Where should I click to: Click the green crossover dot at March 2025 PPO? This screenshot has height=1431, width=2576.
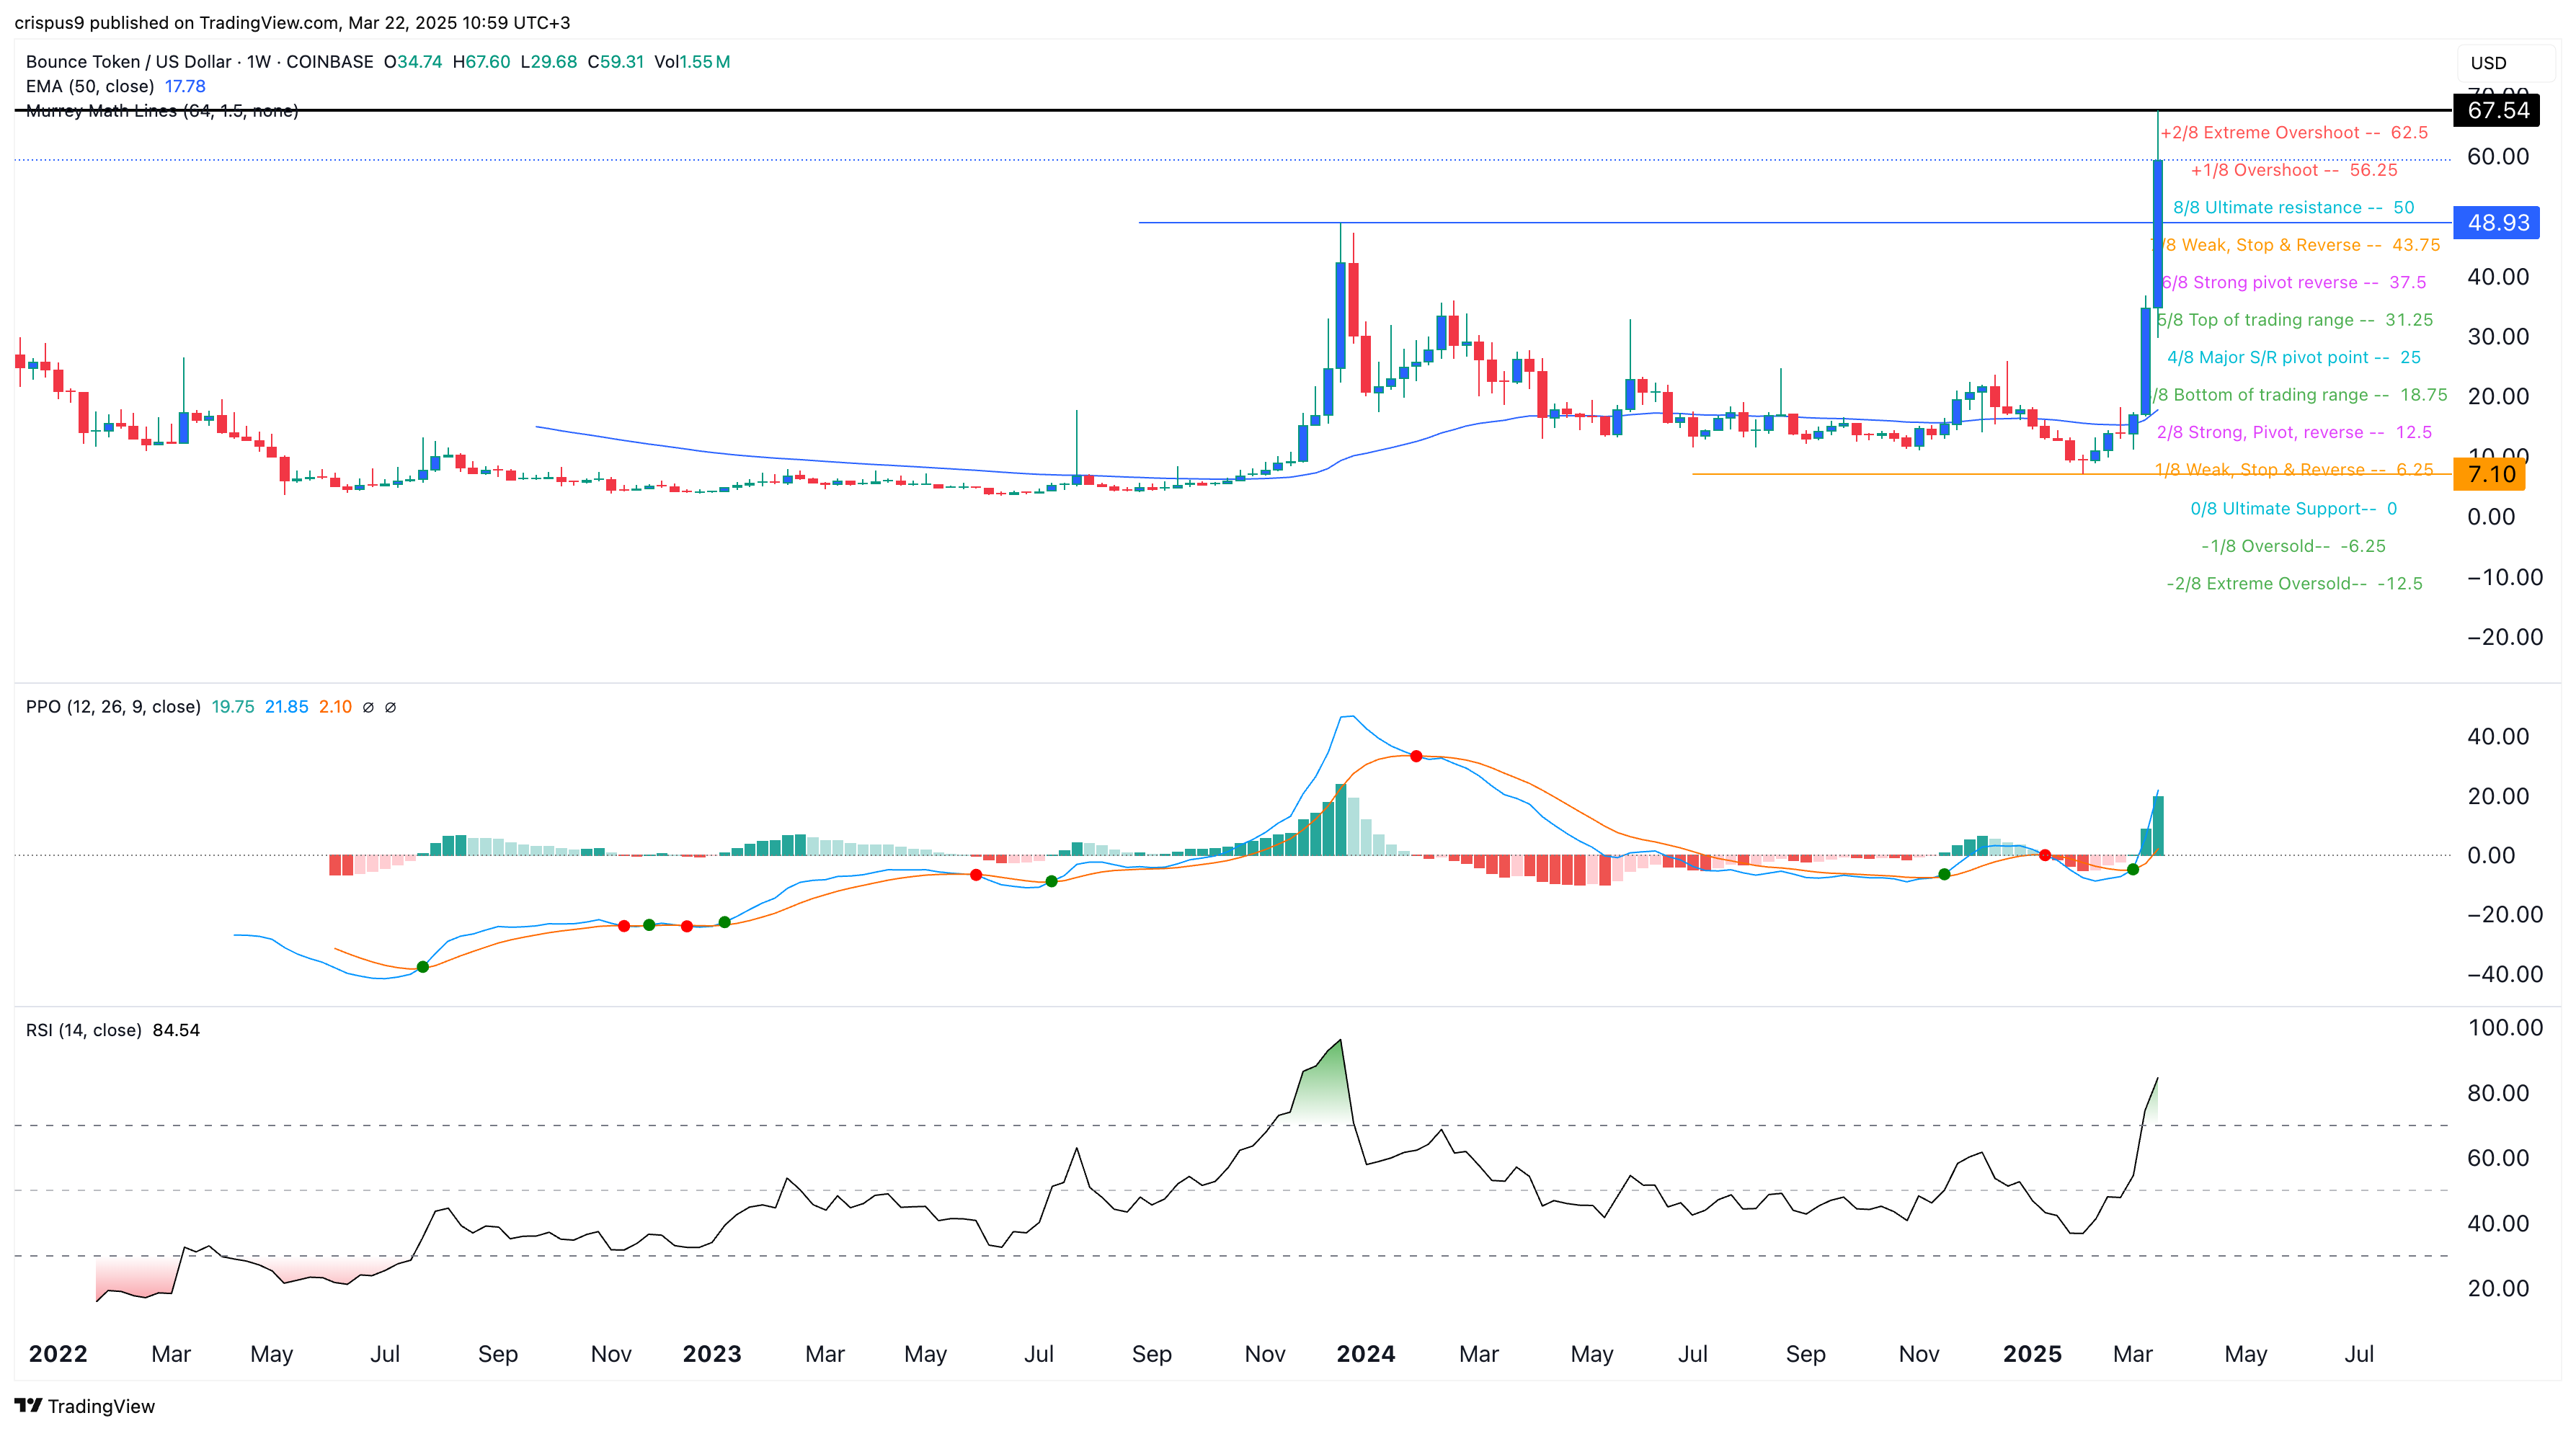click(x=2133, y=869)
